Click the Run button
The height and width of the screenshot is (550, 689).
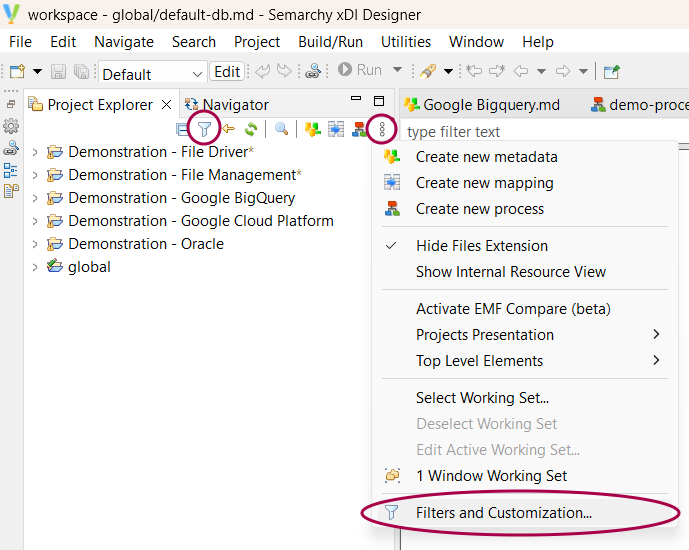tap(360, 70)
